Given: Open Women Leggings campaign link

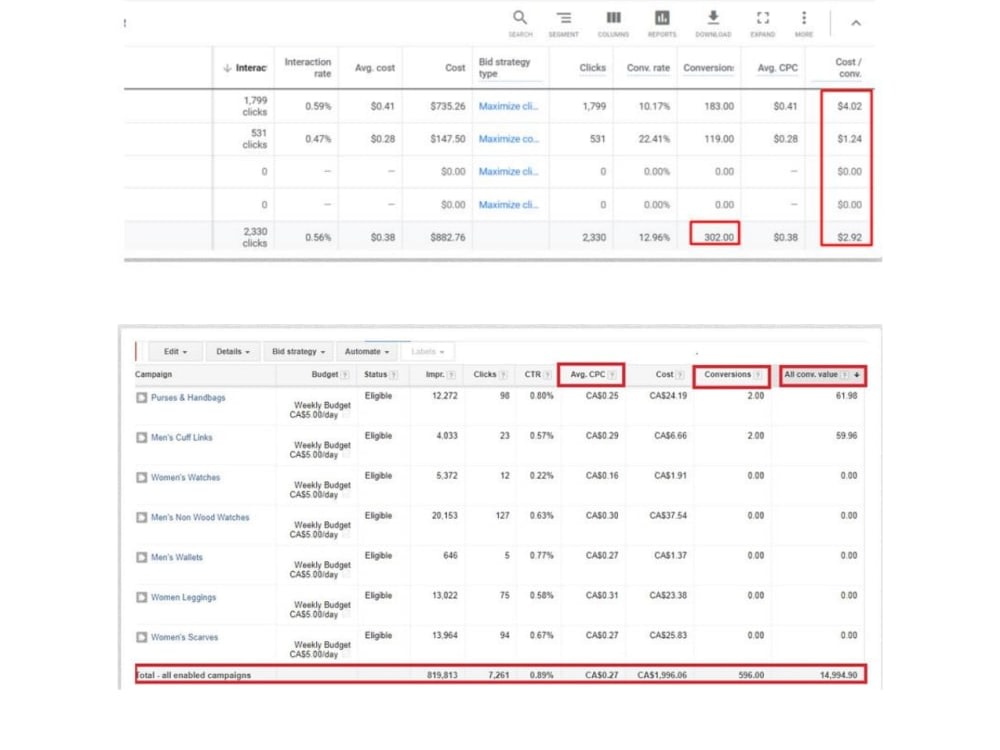Looking at the screenshot, I should point(184,598).
